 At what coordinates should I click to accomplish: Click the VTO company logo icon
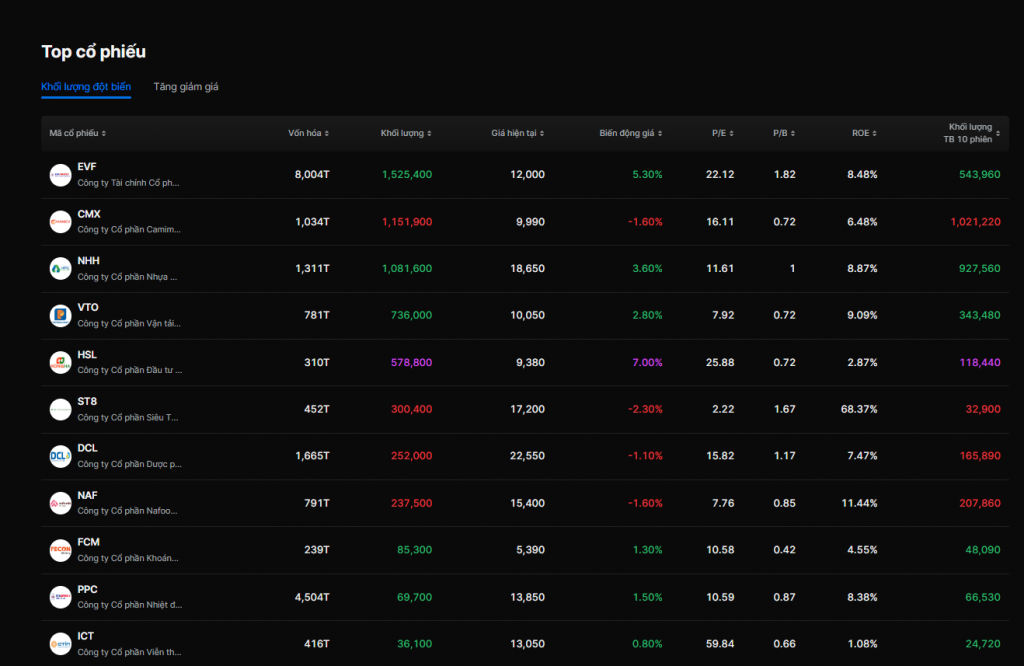pyautogui.click(x=60, y=316)
